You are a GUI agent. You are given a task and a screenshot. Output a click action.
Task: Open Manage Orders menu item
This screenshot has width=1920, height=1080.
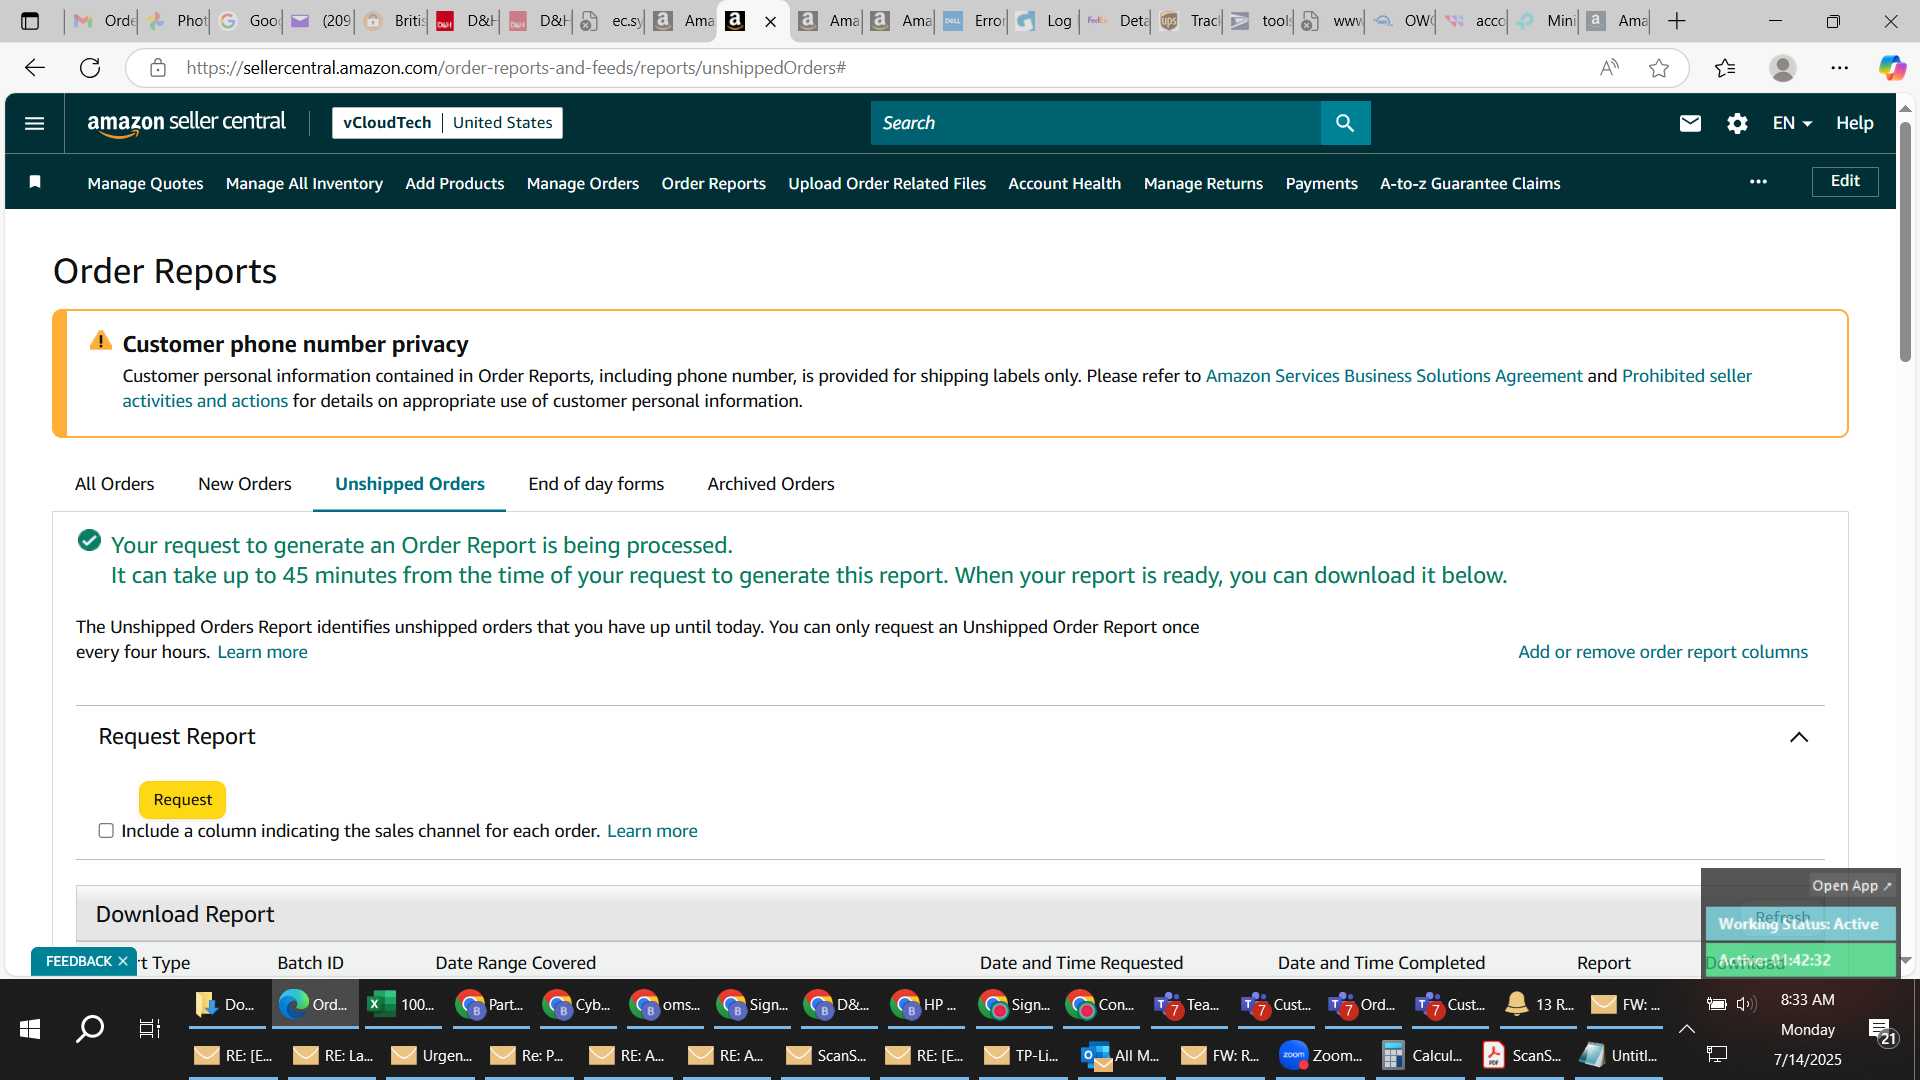(583, 183)
